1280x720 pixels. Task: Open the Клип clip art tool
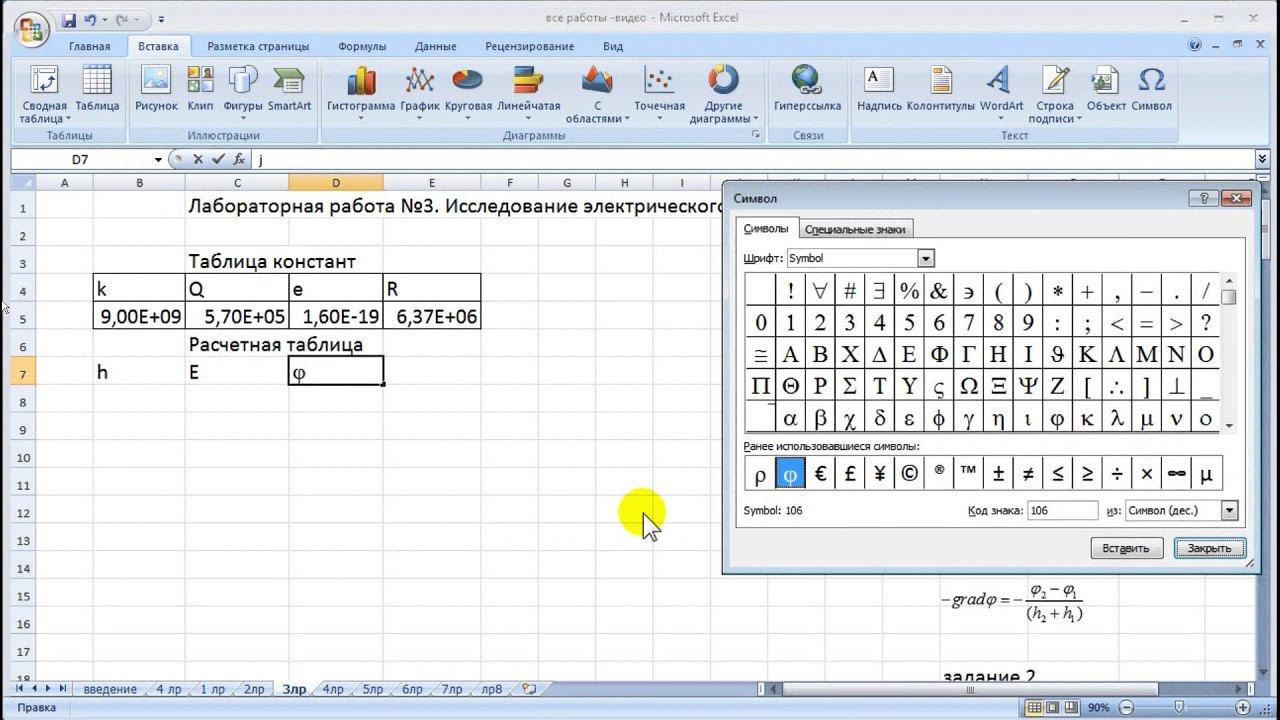pos(200,90)
